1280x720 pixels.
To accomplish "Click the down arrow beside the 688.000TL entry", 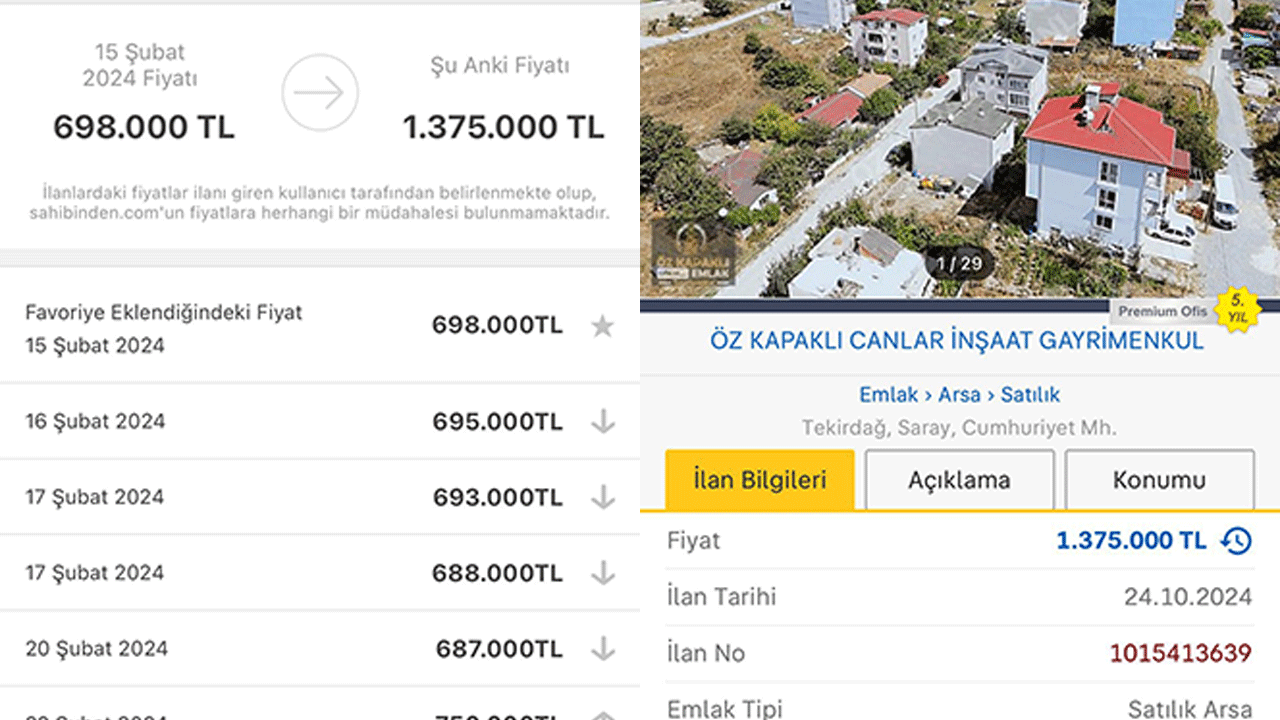I will (603, 573).
